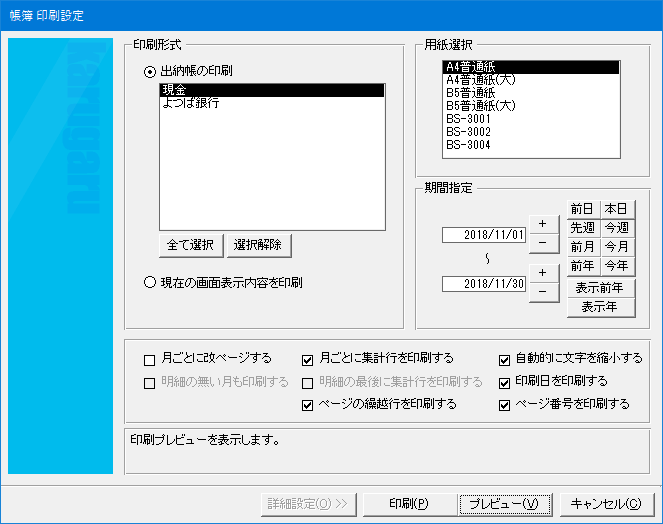Screen dimensions: 663x524
Task: Decrease the end date with the minus button
Action: pyautogui.click(x=544, y=293)
